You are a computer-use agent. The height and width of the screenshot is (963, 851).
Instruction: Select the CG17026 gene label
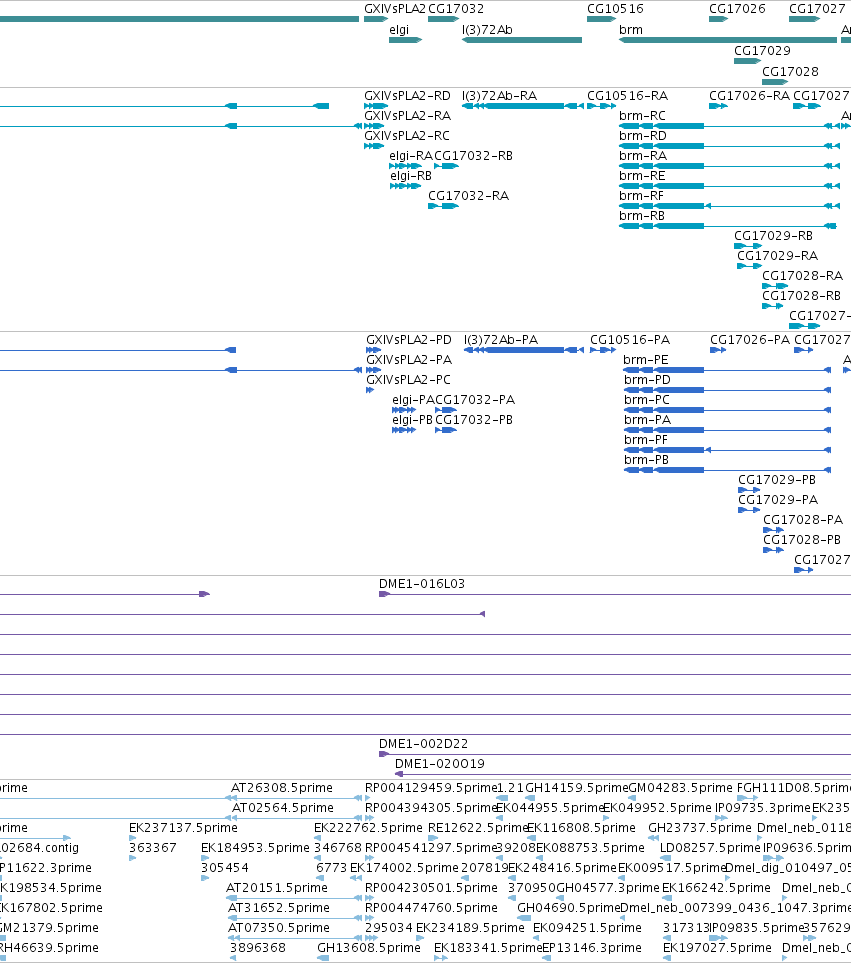click(737, 9)
